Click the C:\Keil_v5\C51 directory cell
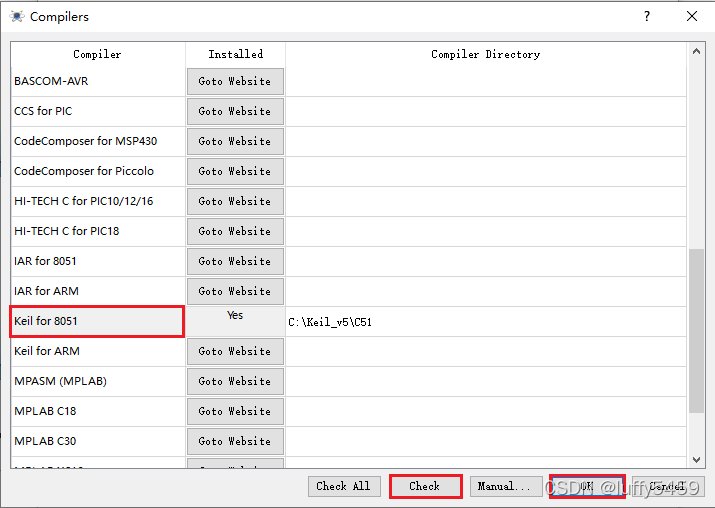The image size is (715, 508). click(486, 322)
